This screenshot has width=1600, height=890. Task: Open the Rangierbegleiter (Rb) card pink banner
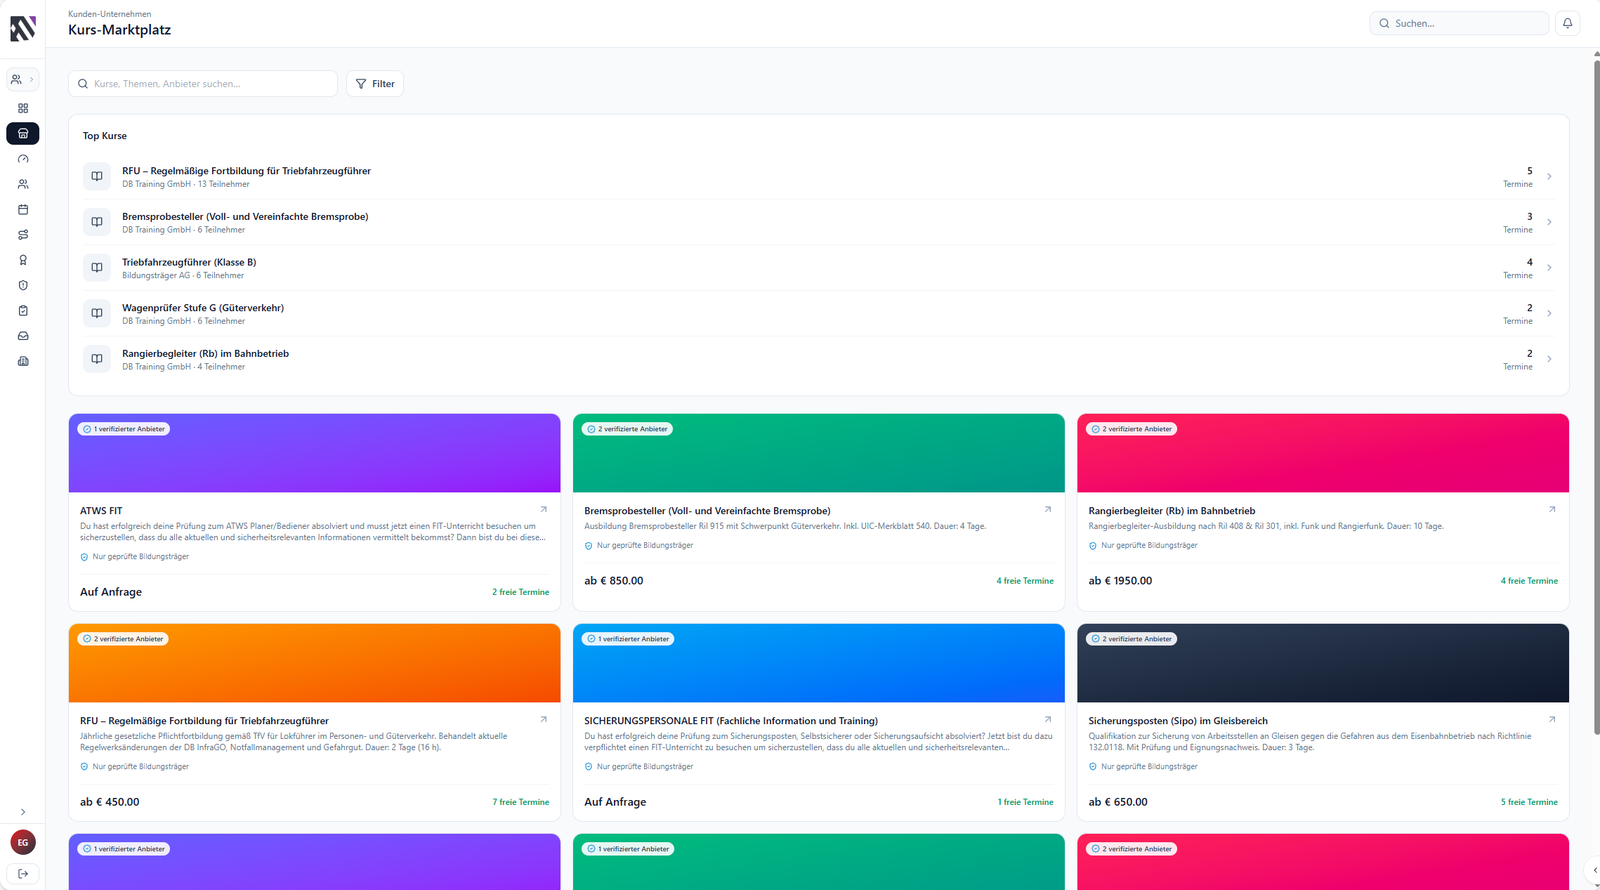[x=1323, y=453]
